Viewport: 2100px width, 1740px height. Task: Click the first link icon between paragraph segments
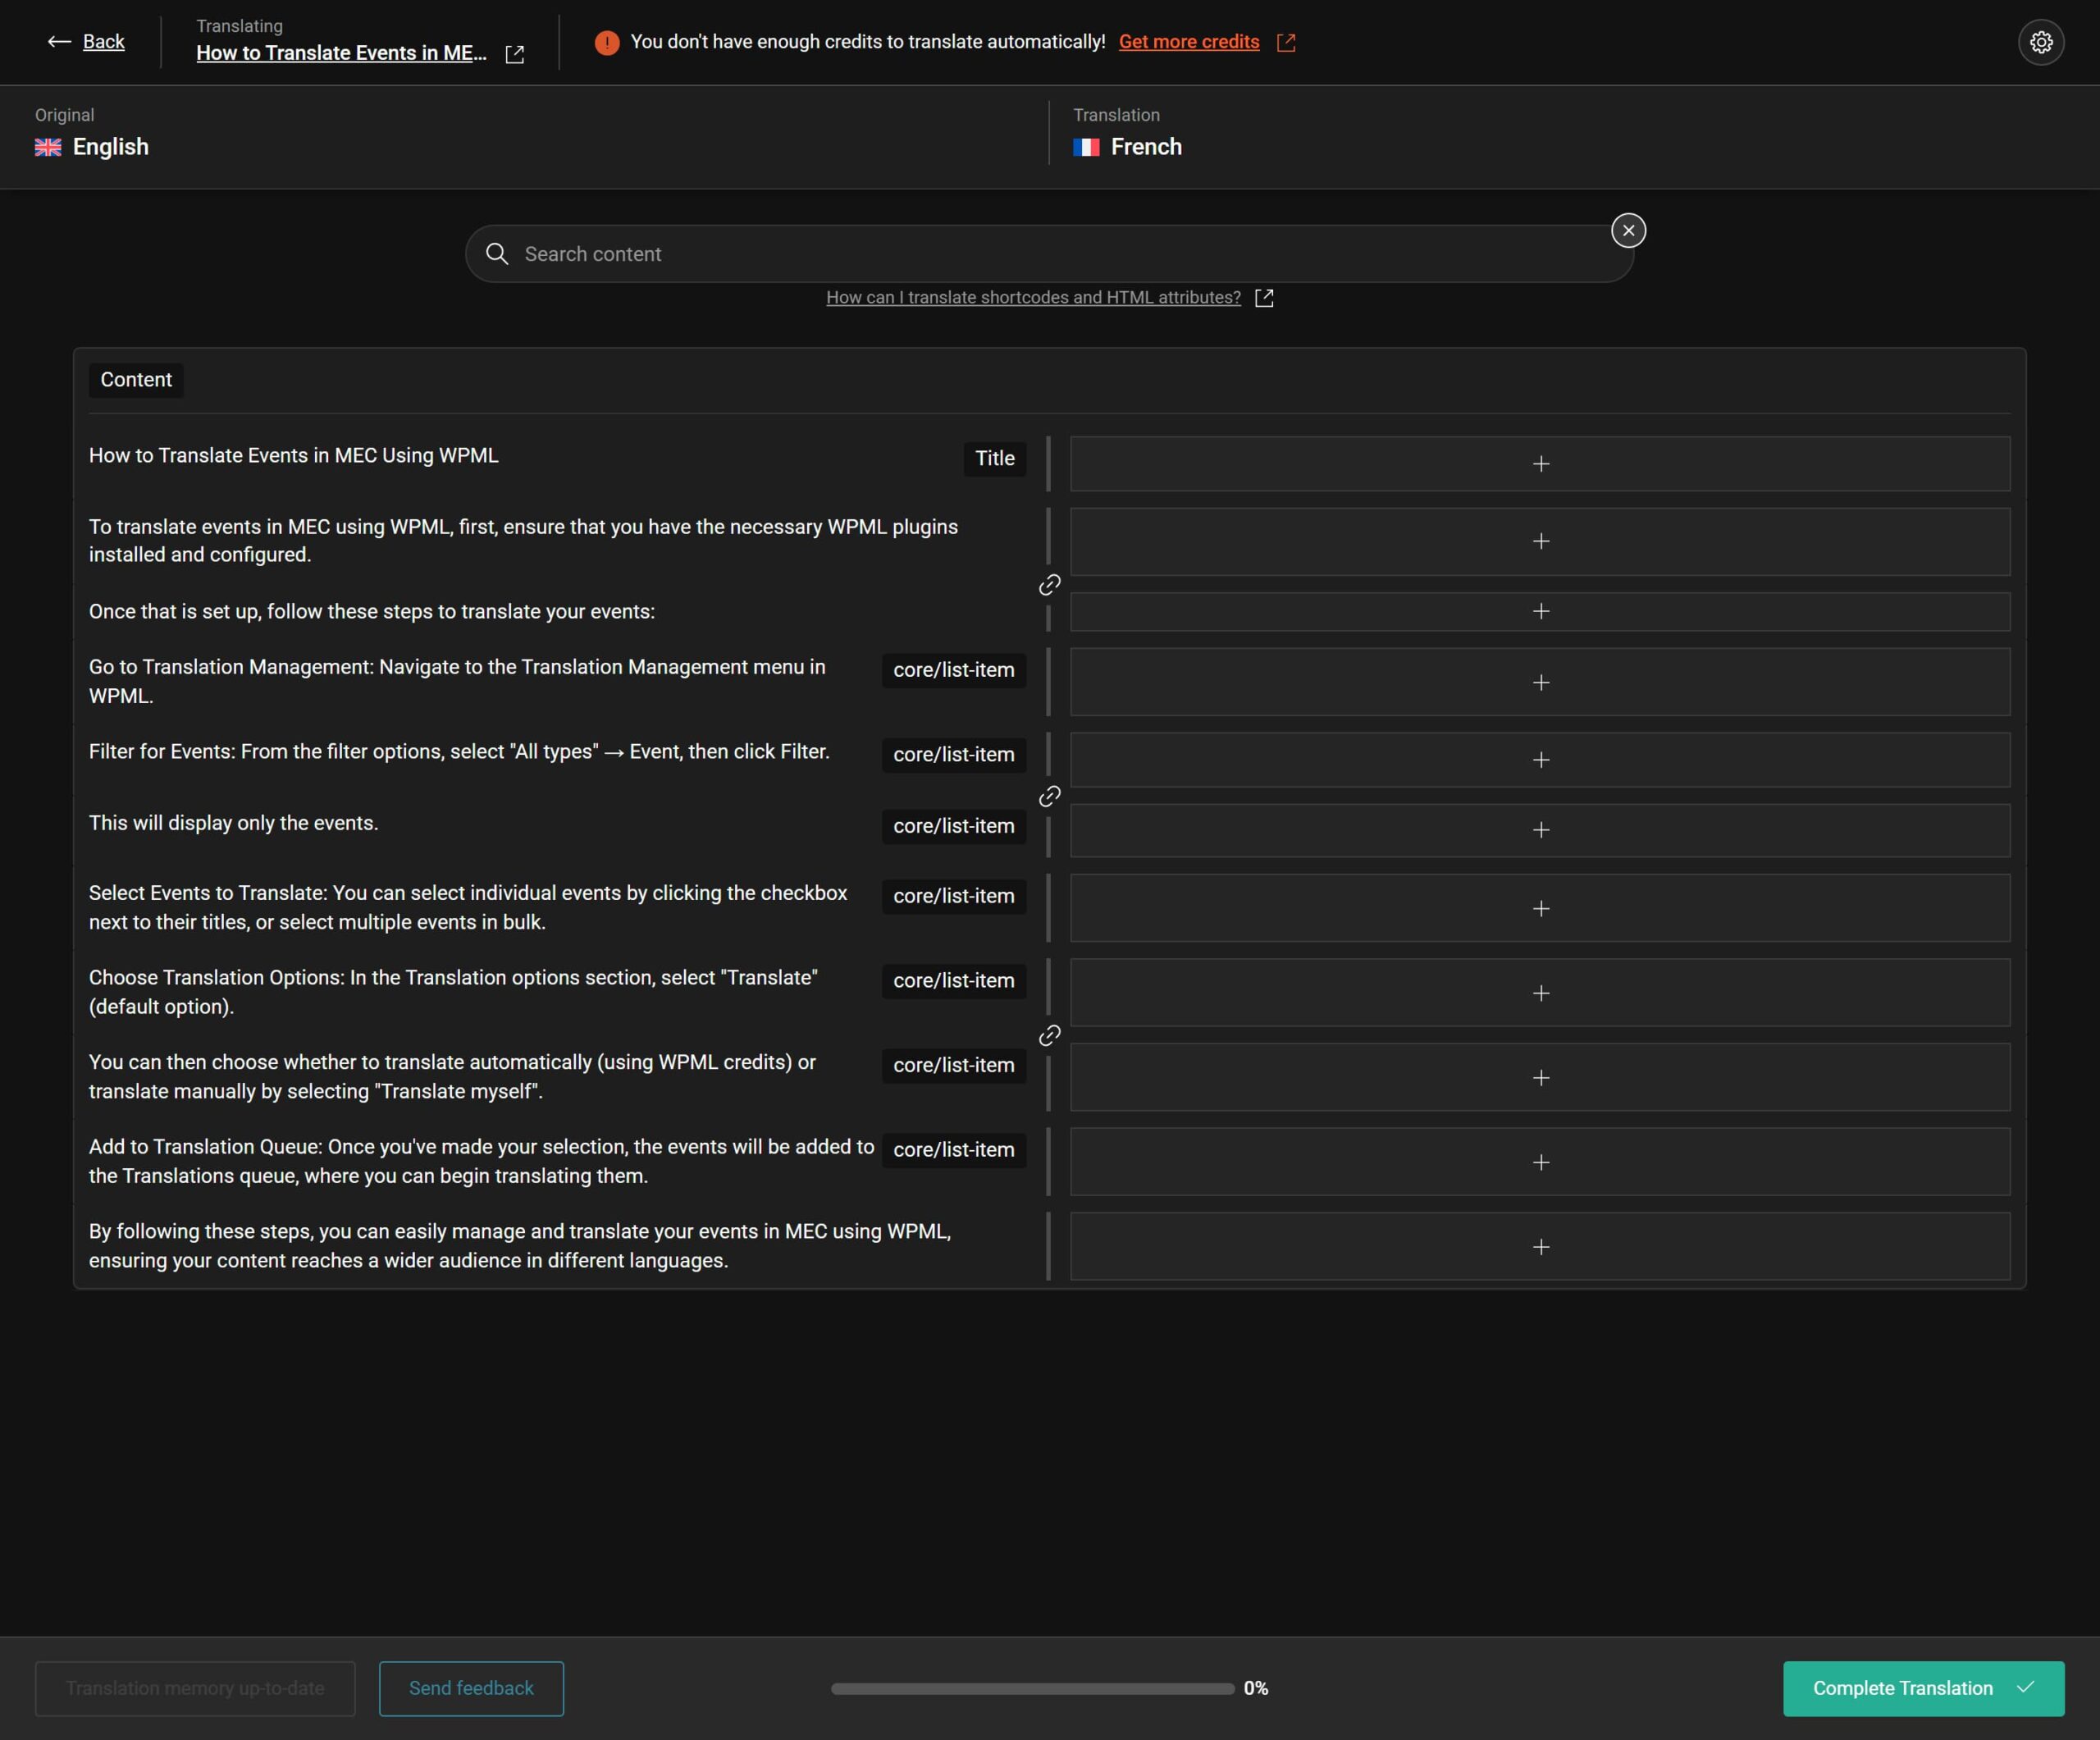pyautogui.click(x=1049, y=585)
